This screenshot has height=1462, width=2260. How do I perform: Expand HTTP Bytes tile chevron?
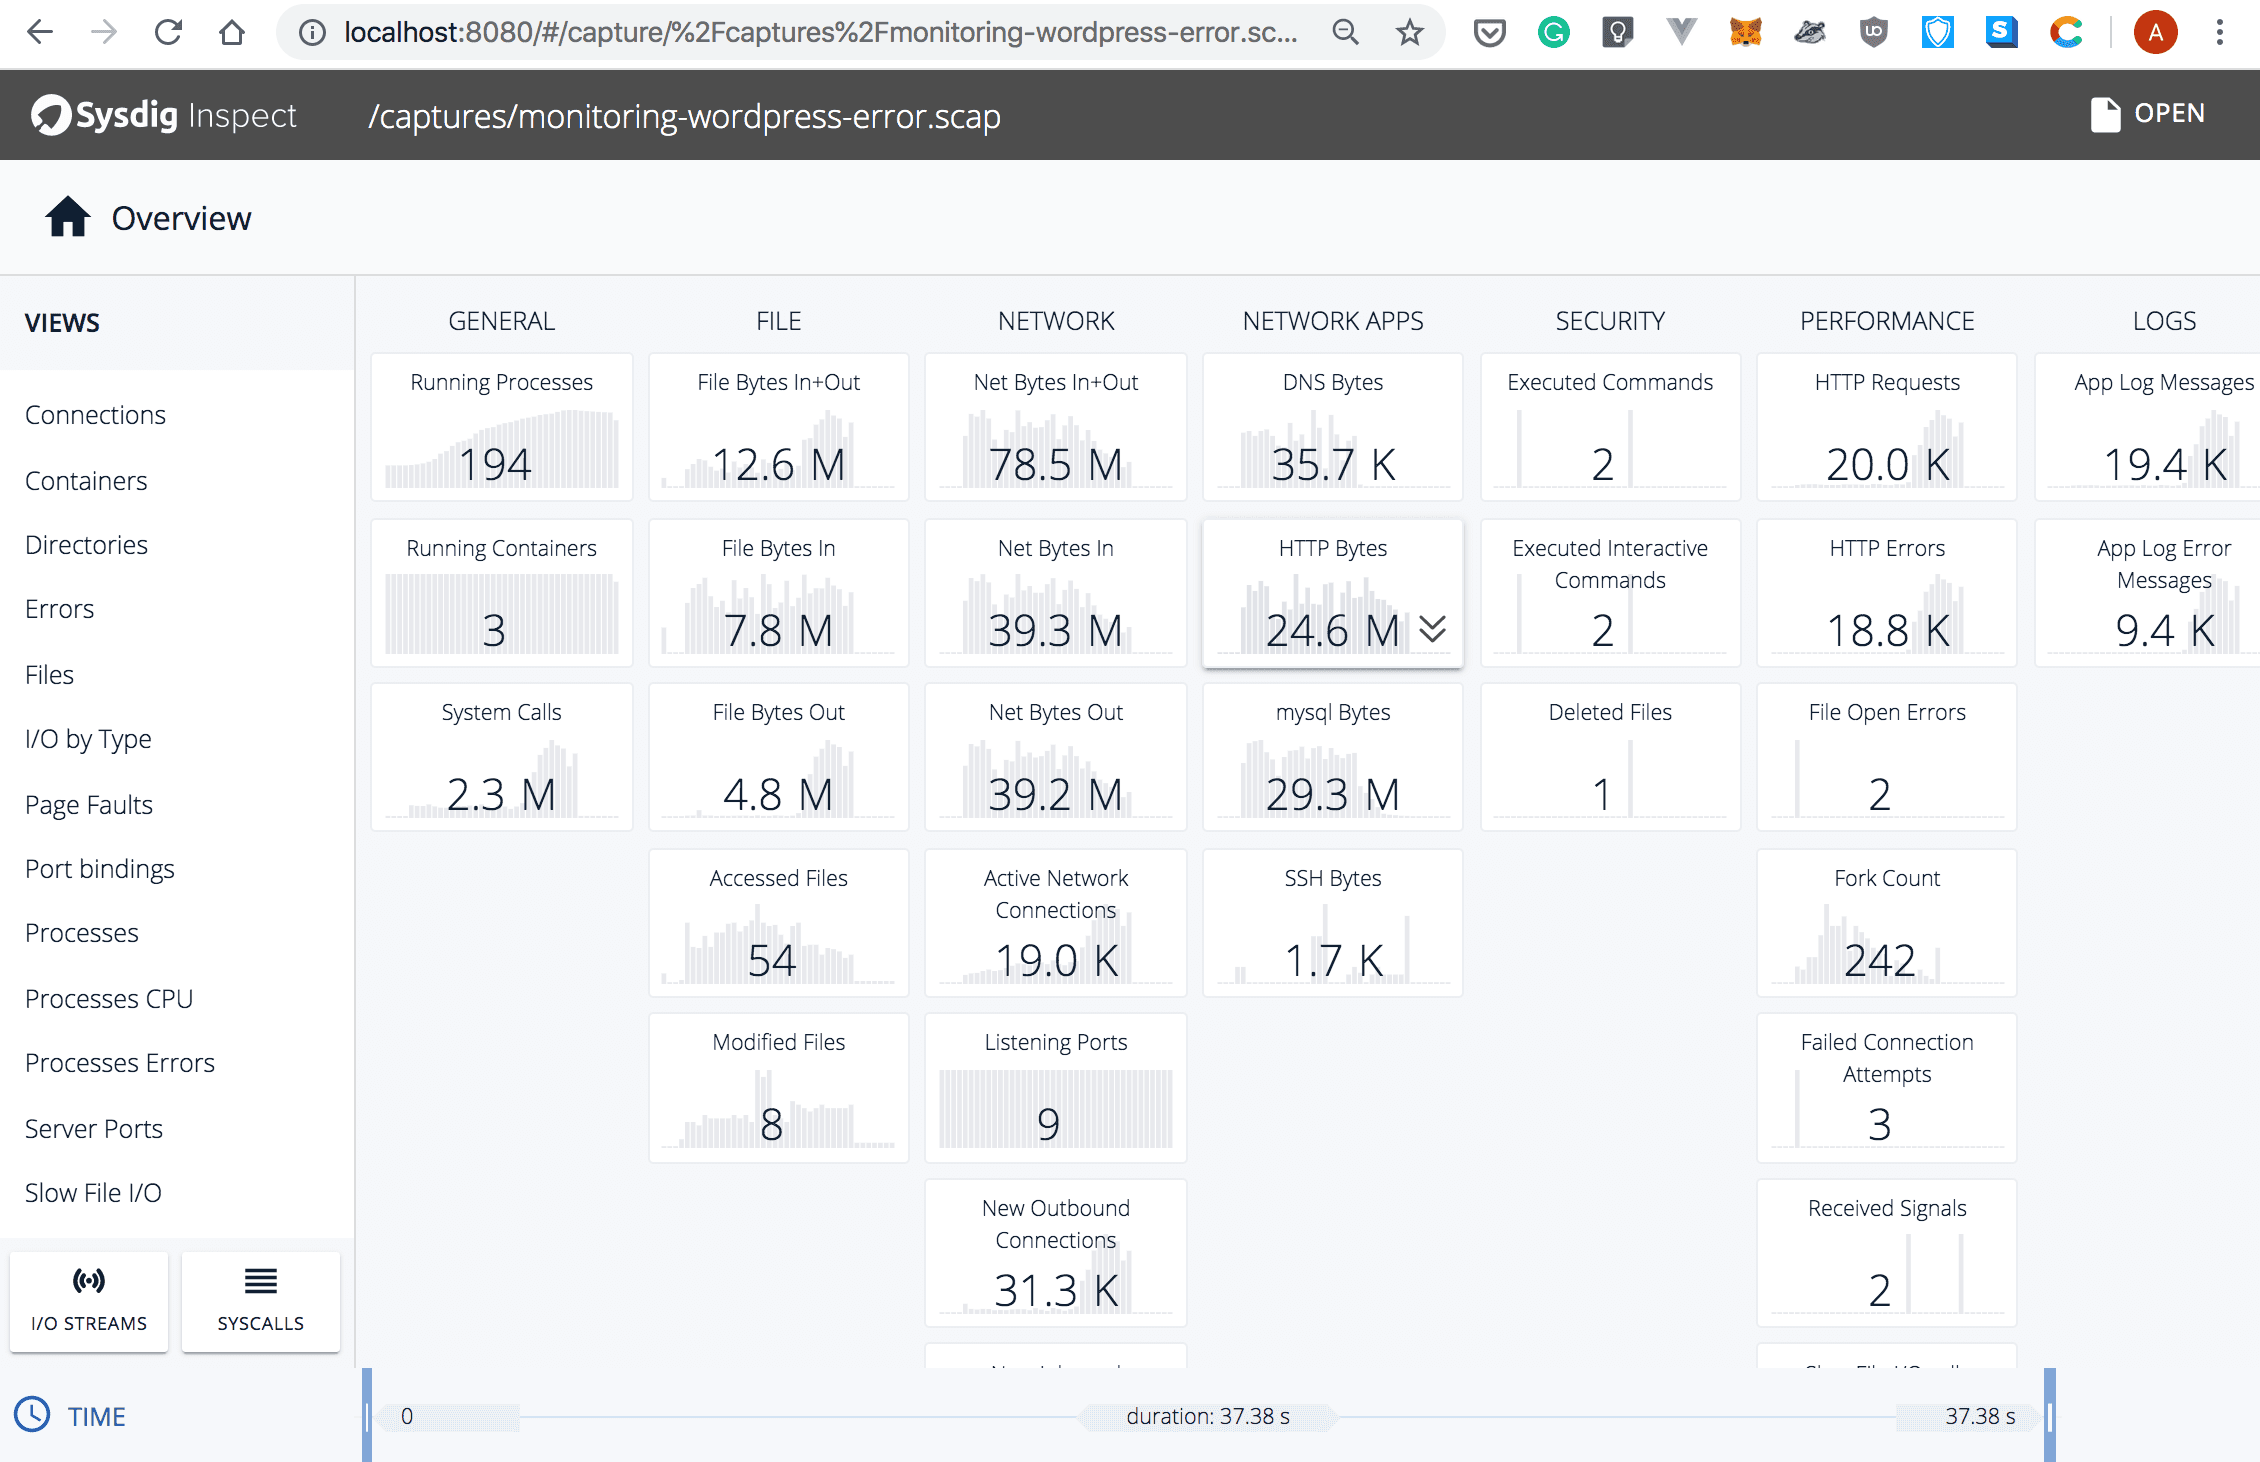tap(1433, 628)
